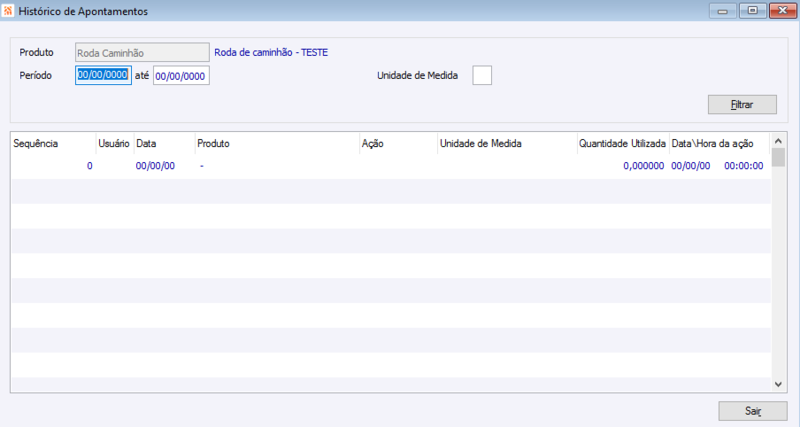Close the Histórico de Apontamentos window
This screenshot has width=800, height=427.
pos(783,11)
